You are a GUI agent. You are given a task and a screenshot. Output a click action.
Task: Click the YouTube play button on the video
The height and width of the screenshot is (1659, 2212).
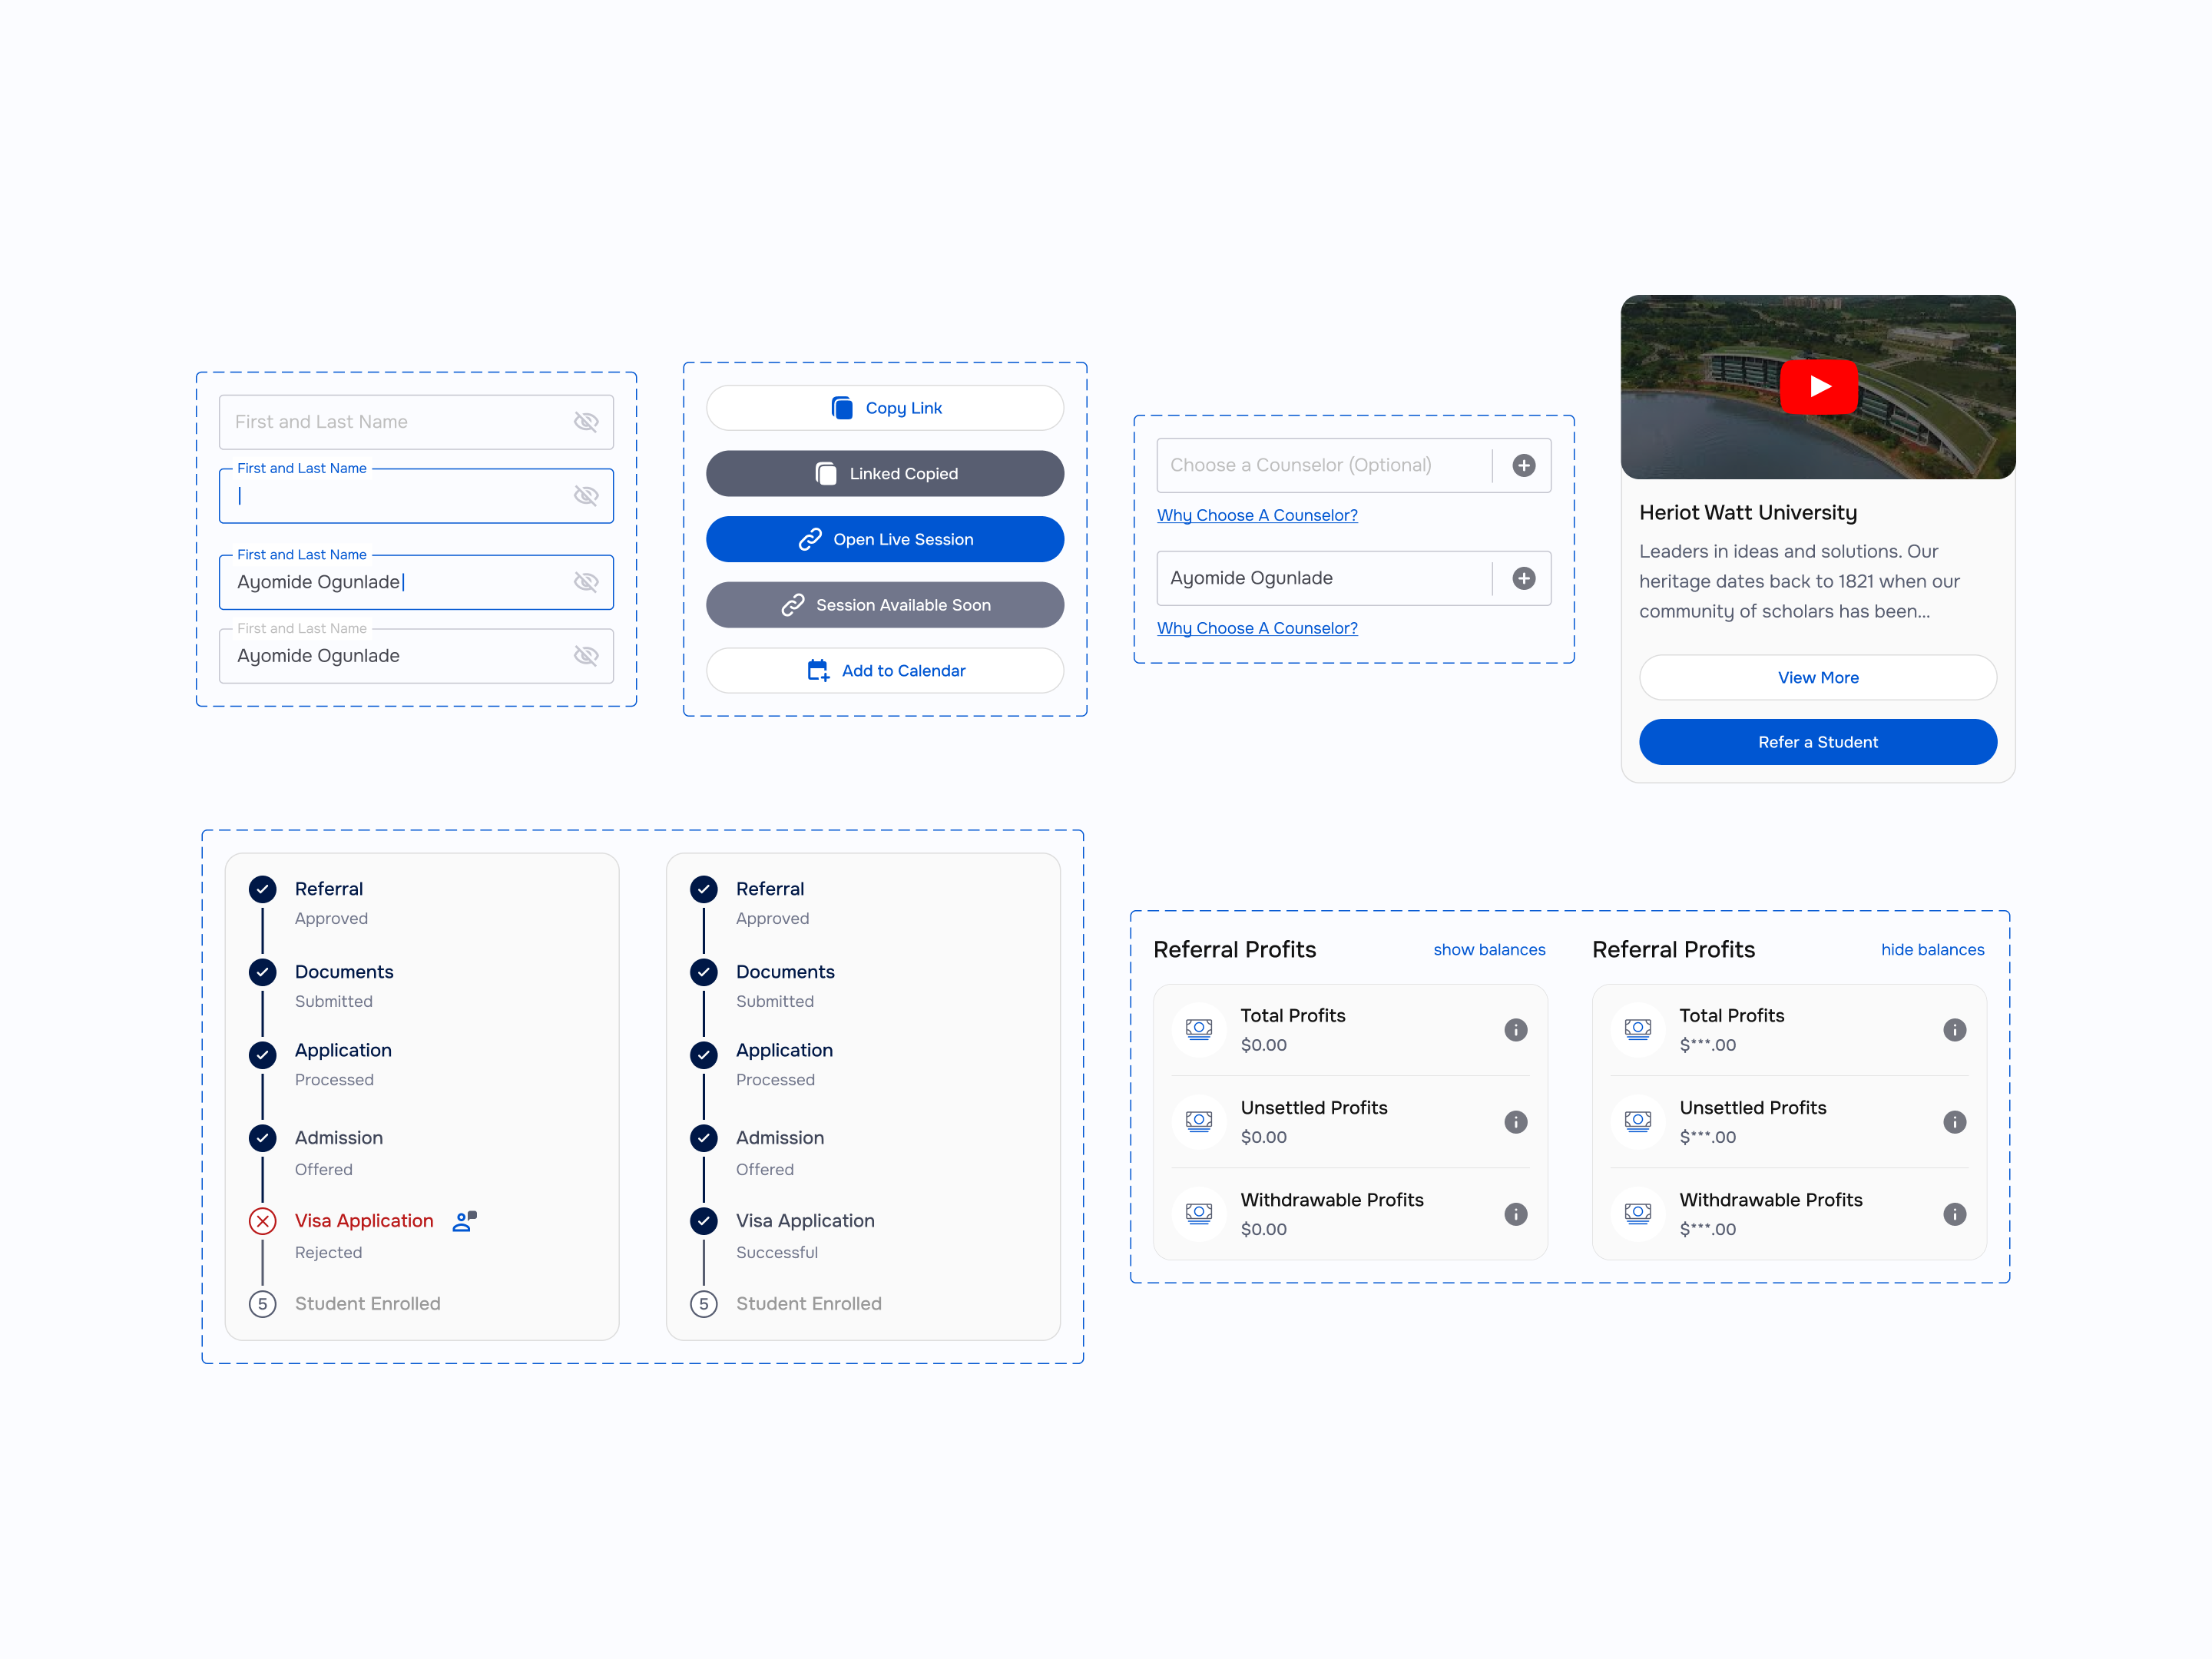(x=1817, y=386)
